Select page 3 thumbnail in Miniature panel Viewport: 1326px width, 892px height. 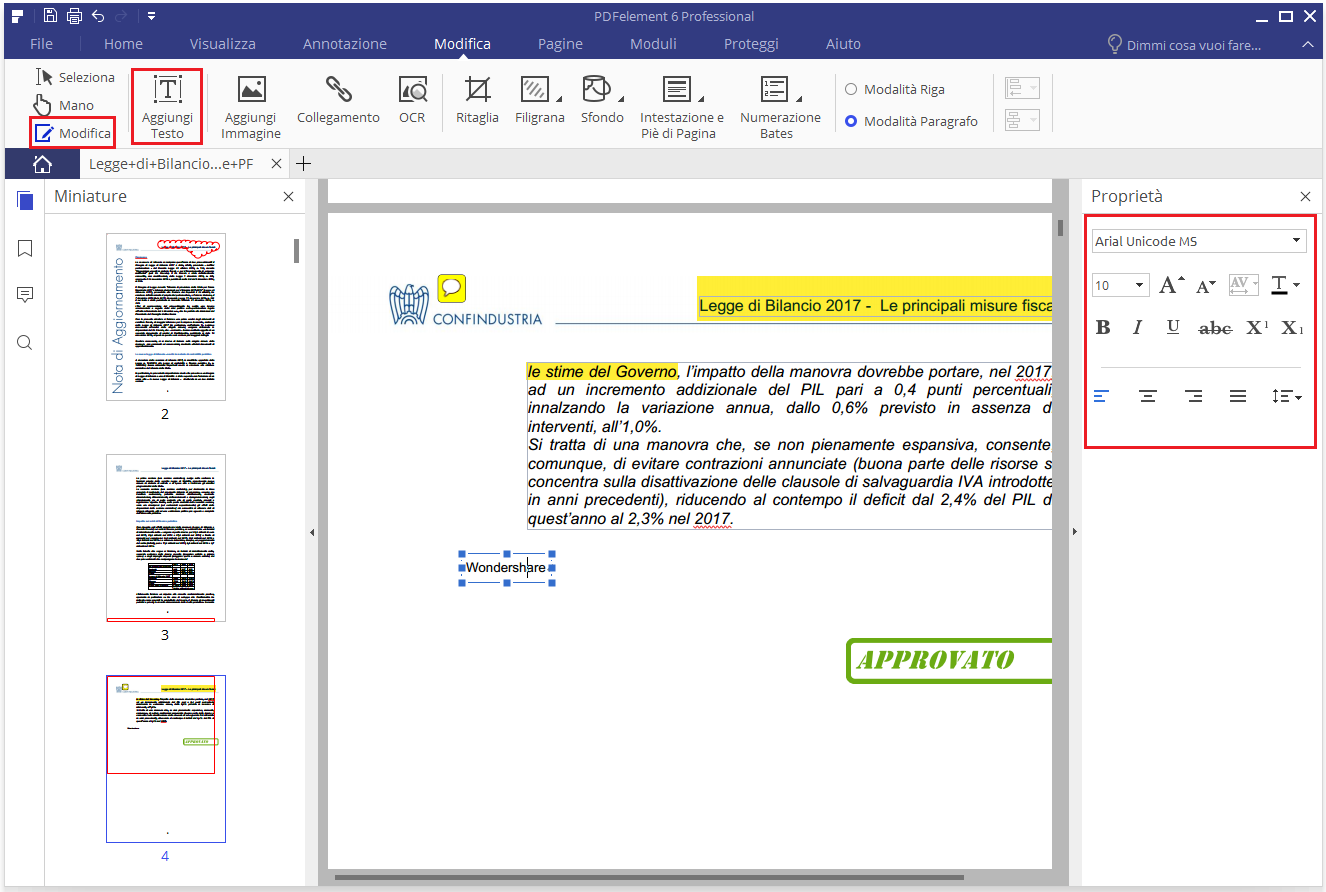(166, 537)
